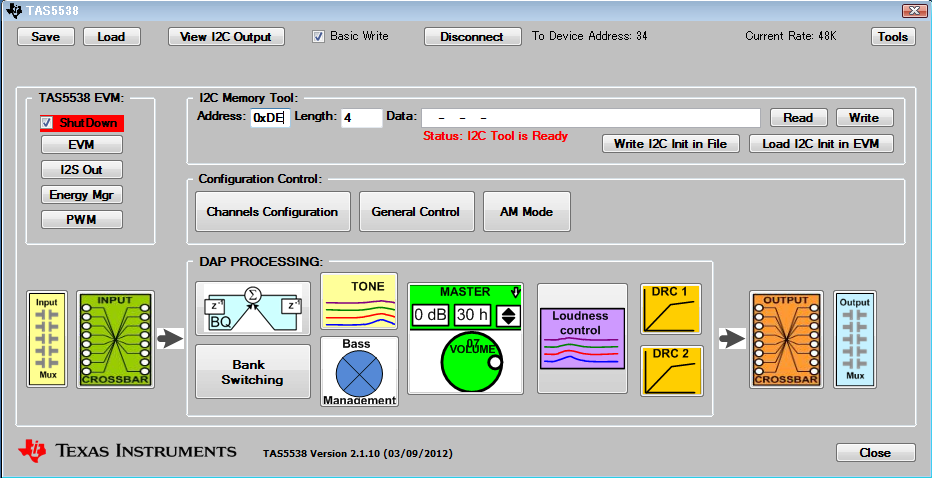Click the I2C Length input field
The height and width of the screenshot is (478, 932).
pyautogui.click(x=361, y=118)
